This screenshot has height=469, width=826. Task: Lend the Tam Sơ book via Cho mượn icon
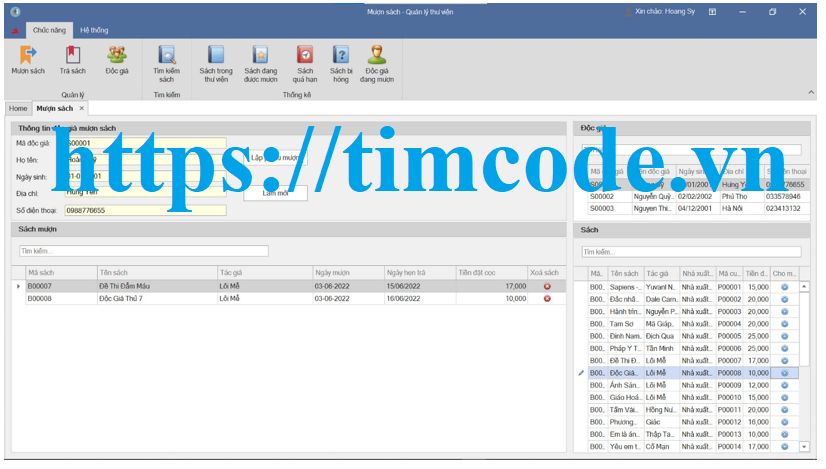click(784, 324)
